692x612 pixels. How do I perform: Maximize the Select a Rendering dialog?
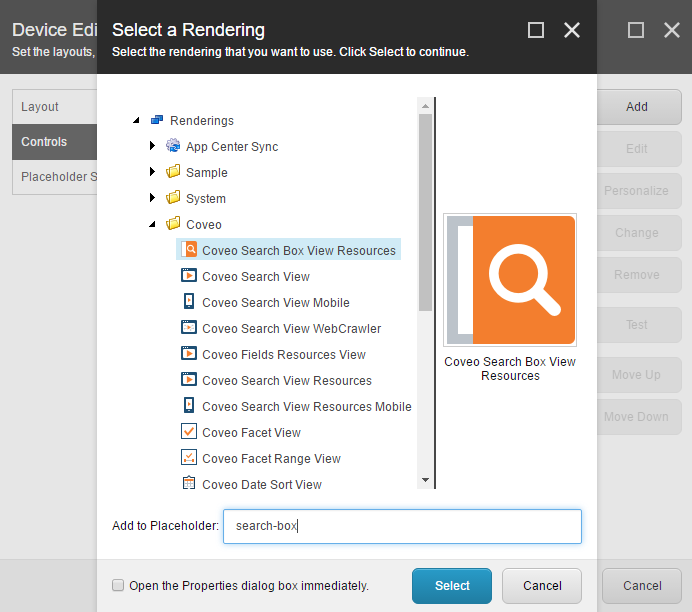pyautogui.click(x=536, y=30)
